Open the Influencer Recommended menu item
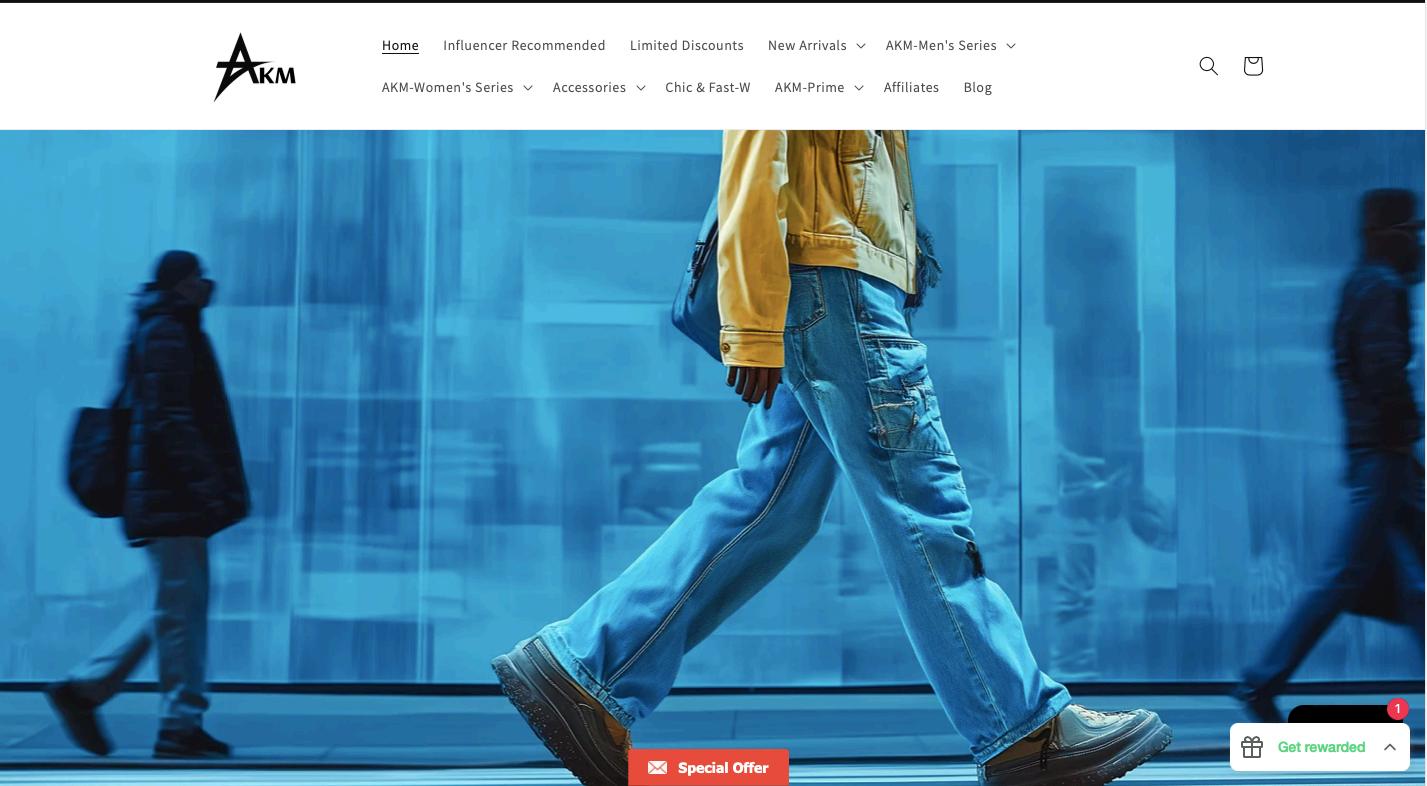The image size is (1427, 786). coord(524,46)
